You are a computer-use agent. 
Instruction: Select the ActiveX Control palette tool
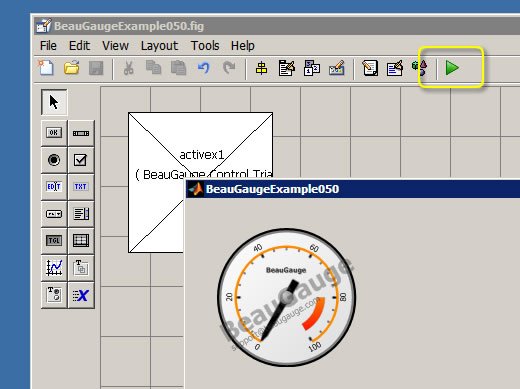click(81, 295)
